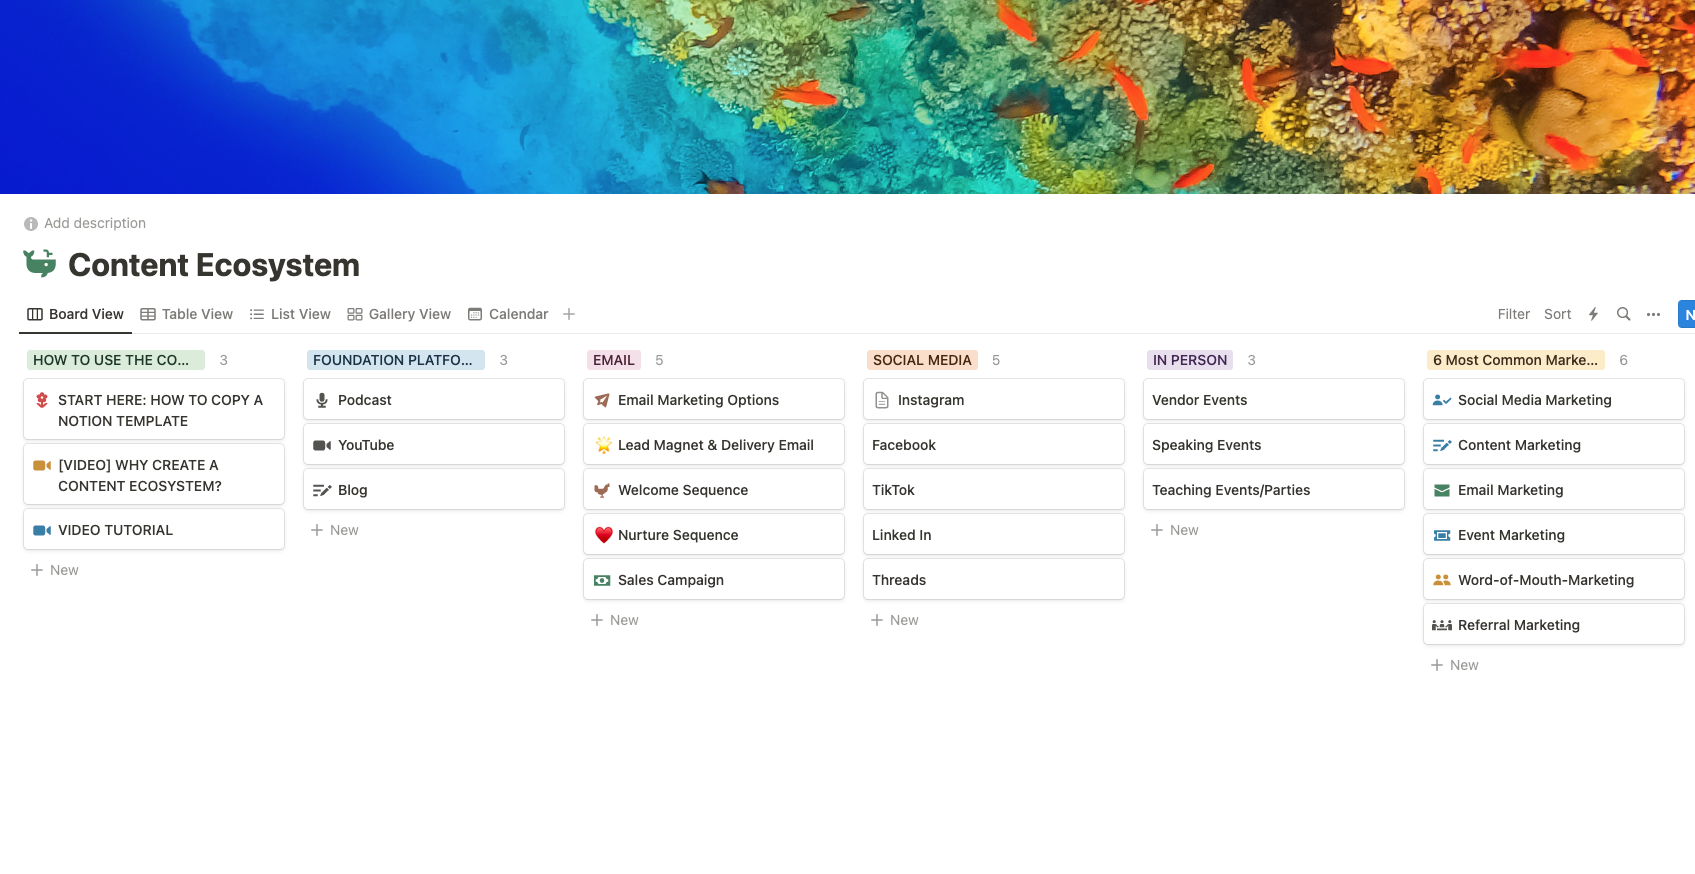Click the whale page icon next to Content Ecosystem
Viewport: 1695px width, 874px height.
click(x=40, y=263)
